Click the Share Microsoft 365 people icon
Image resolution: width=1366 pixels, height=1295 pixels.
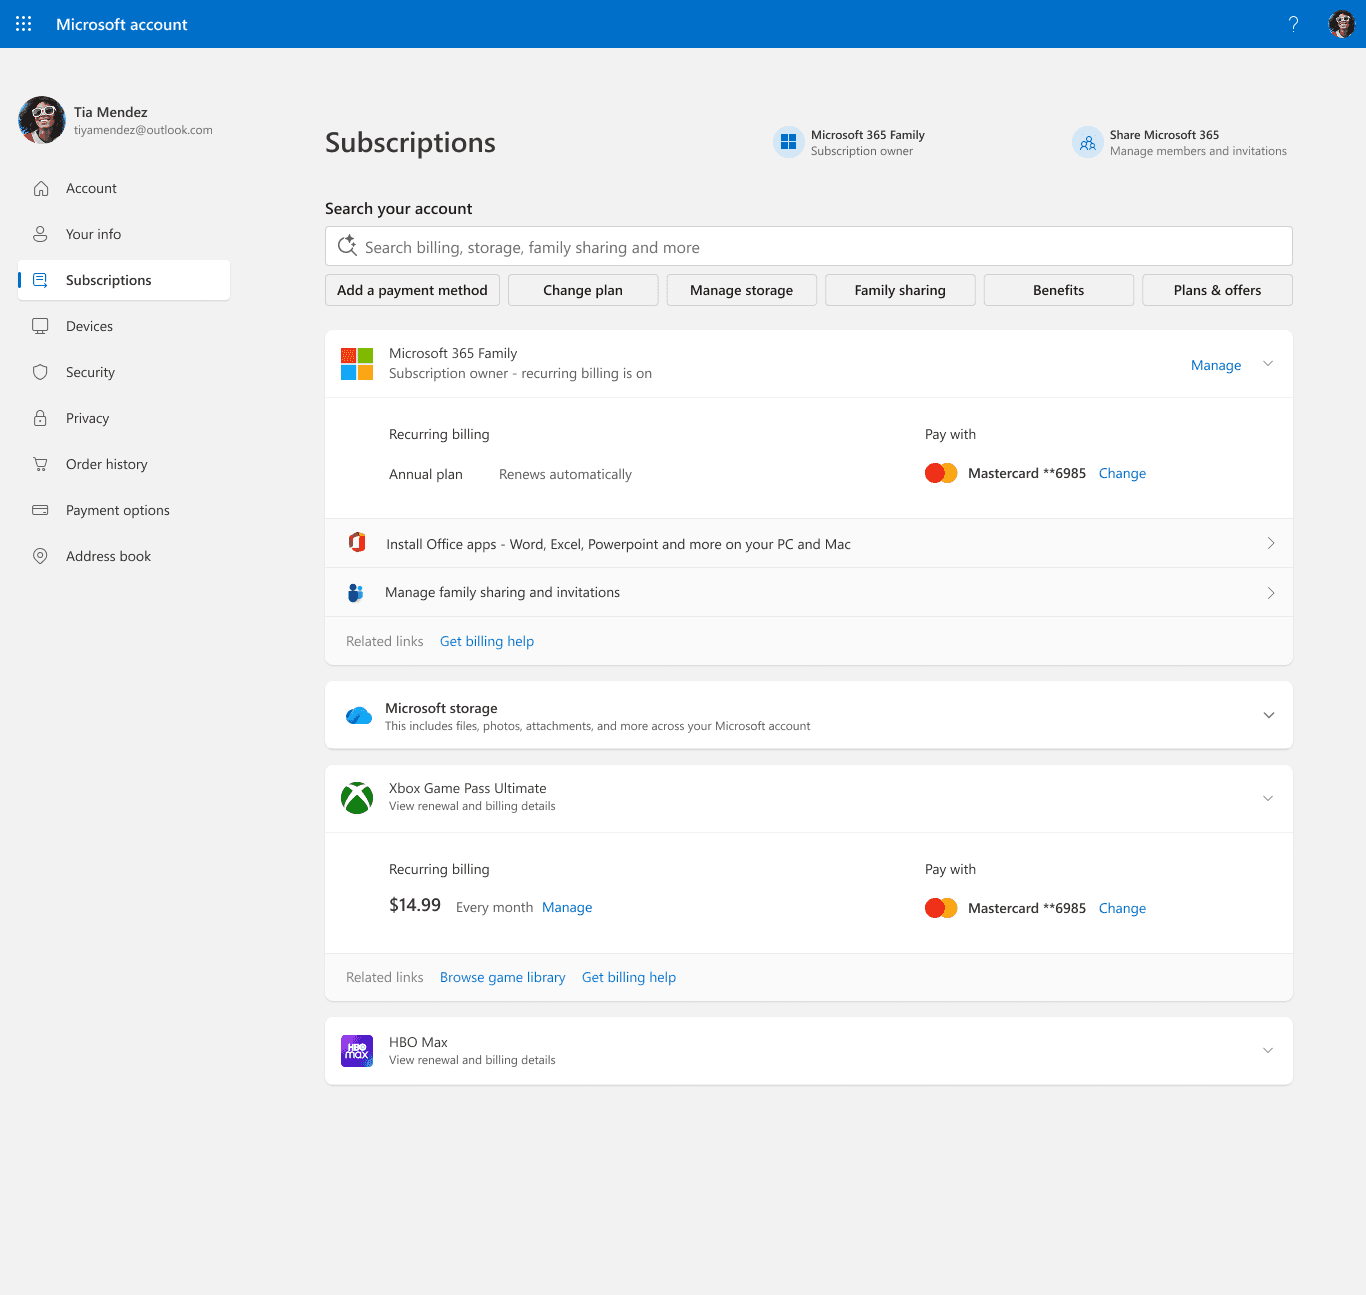coord(1087,142)
